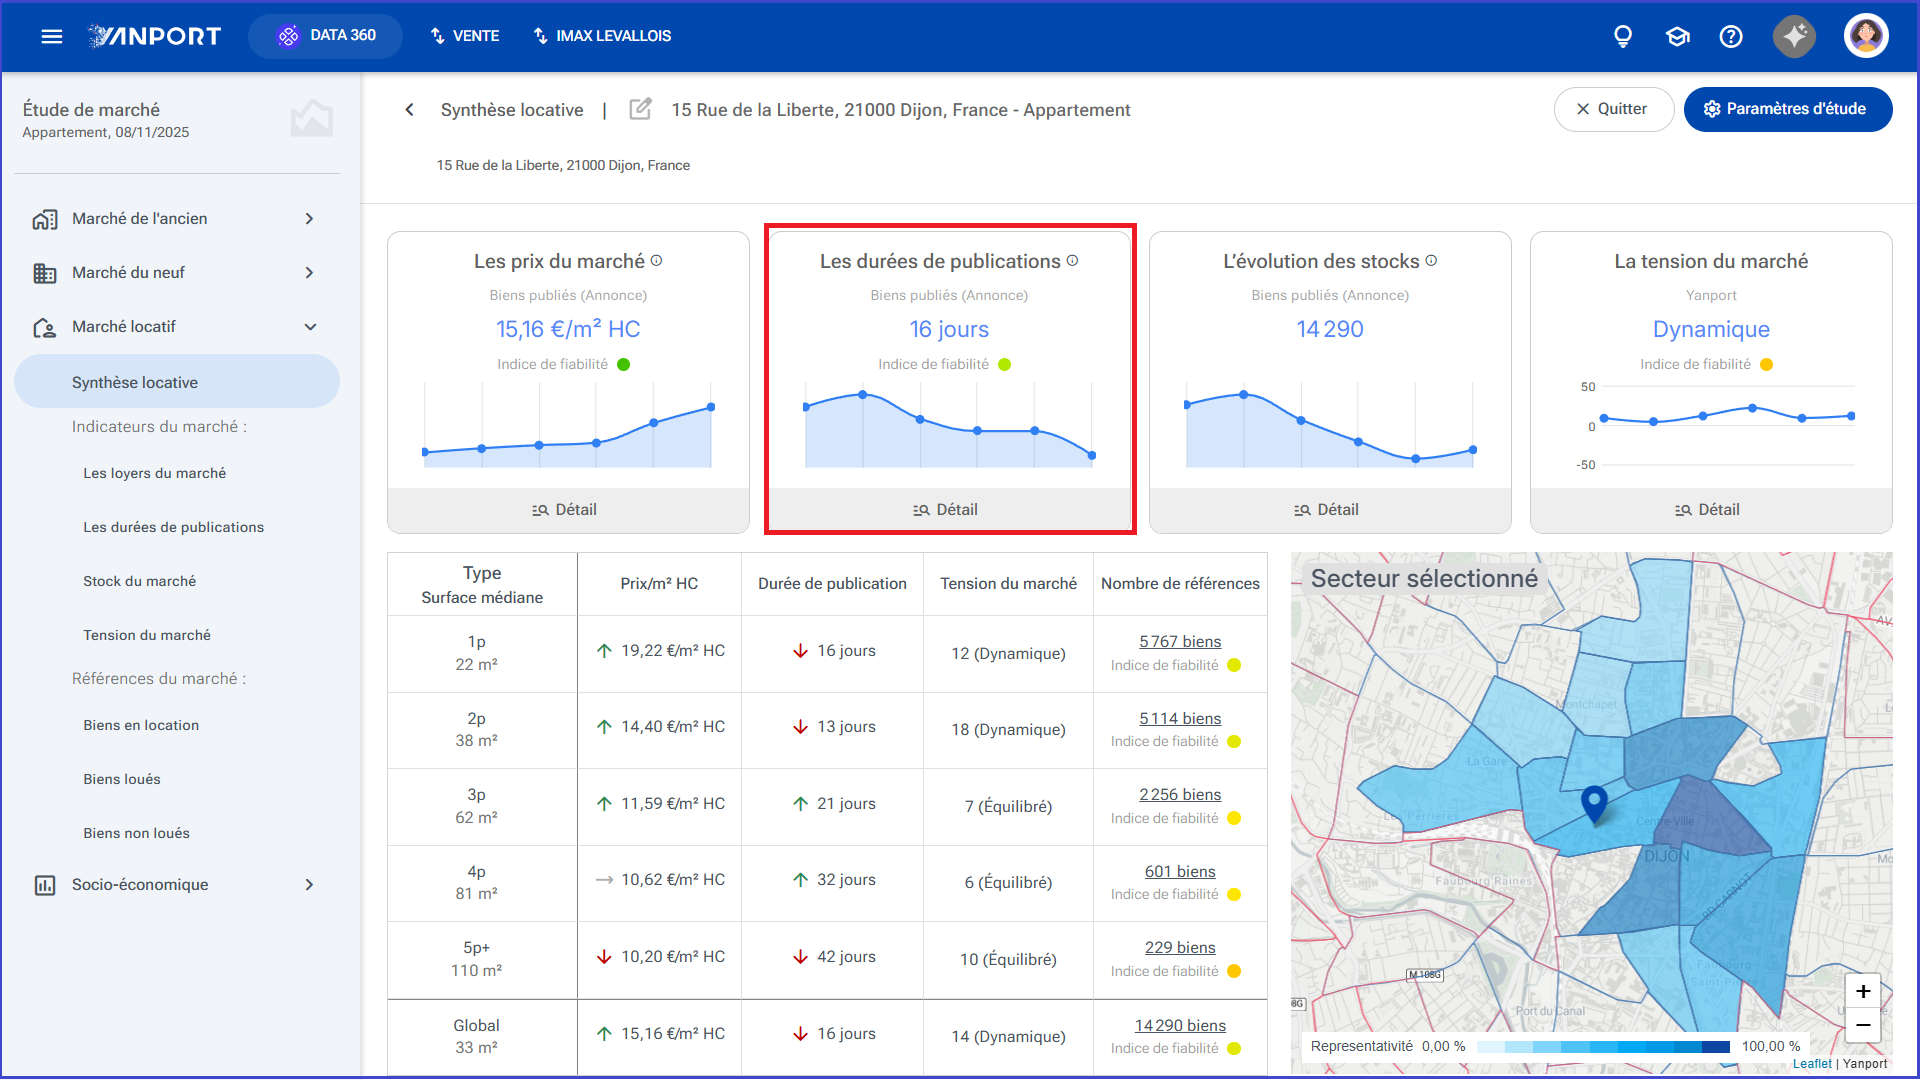Expand the Marché de l'ancien section
The image size is (1920, 1080).
pyautogui.click(x=177, y=218)
